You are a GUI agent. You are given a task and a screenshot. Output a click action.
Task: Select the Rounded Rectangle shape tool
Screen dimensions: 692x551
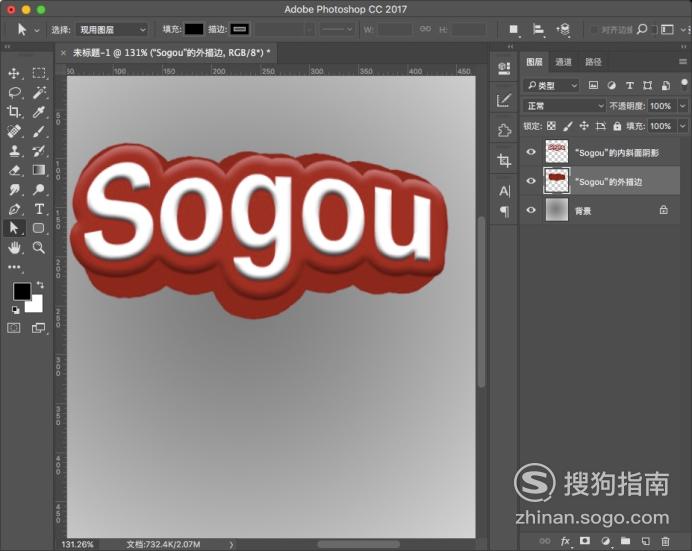(x=39, y=228)
